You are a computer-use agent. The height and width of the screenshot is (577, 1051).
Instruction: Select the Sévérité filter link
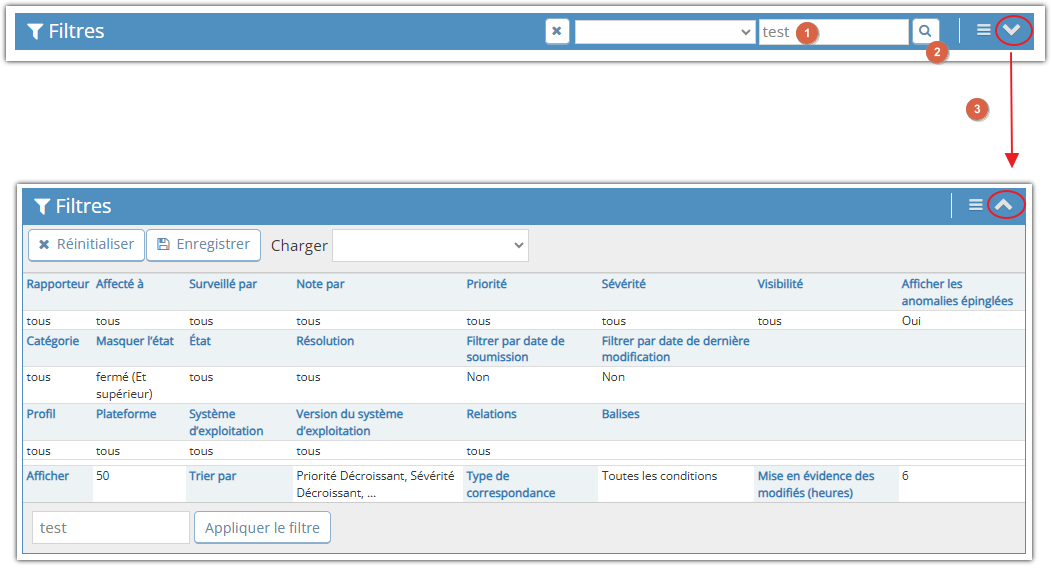pos(623,284)
